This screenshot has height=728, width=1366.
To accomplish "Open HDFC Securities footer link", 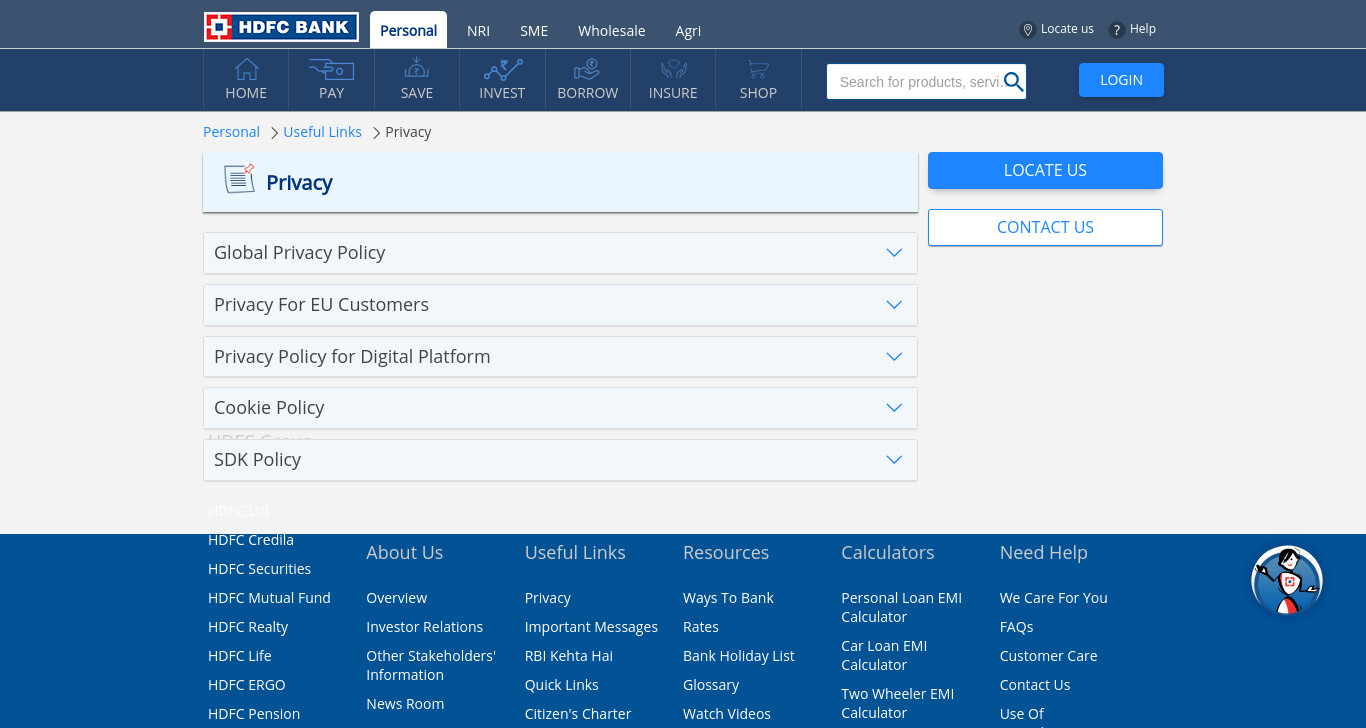I will click(x=259, y=569).
